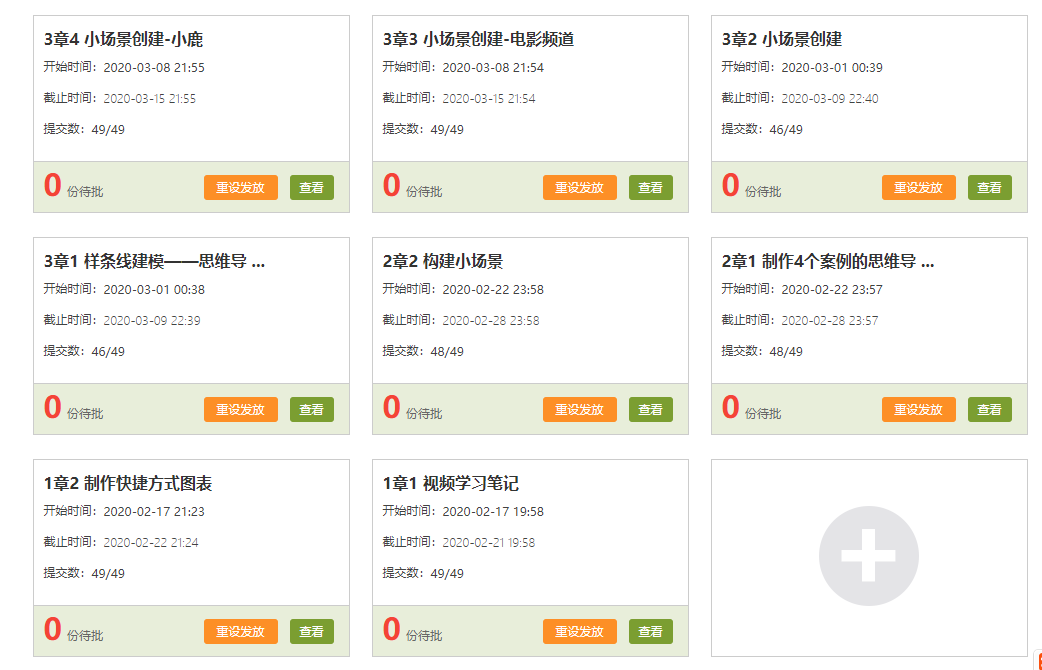Click 重设发放 for 3章3 小场景创建-电影频道

[579, 188]
